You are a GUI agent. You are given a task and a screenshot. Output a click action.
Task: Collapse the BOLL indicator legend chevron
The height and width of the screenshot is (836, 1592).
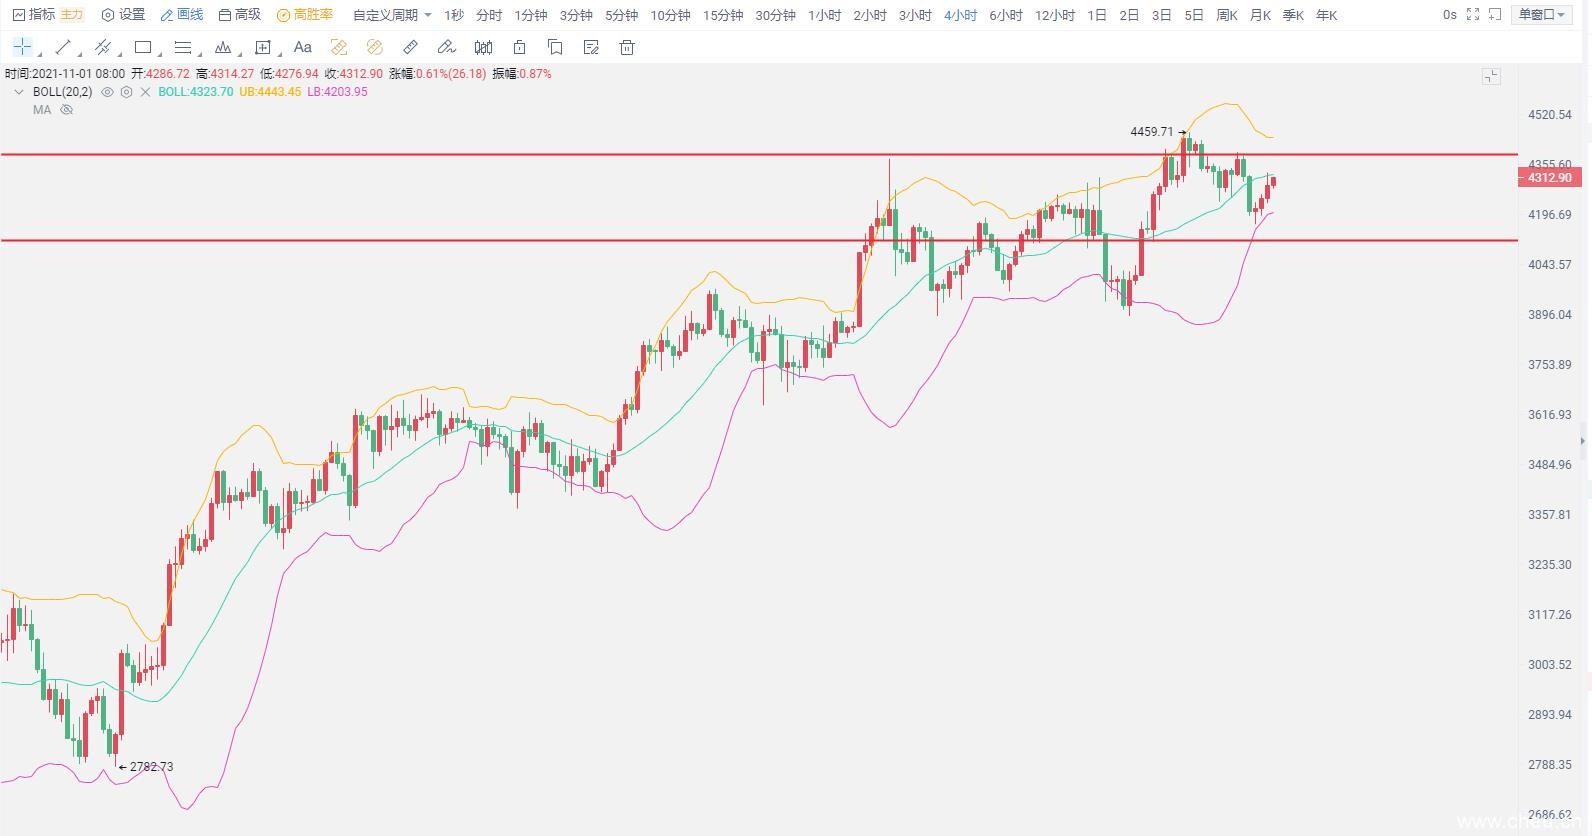(19, 92)
